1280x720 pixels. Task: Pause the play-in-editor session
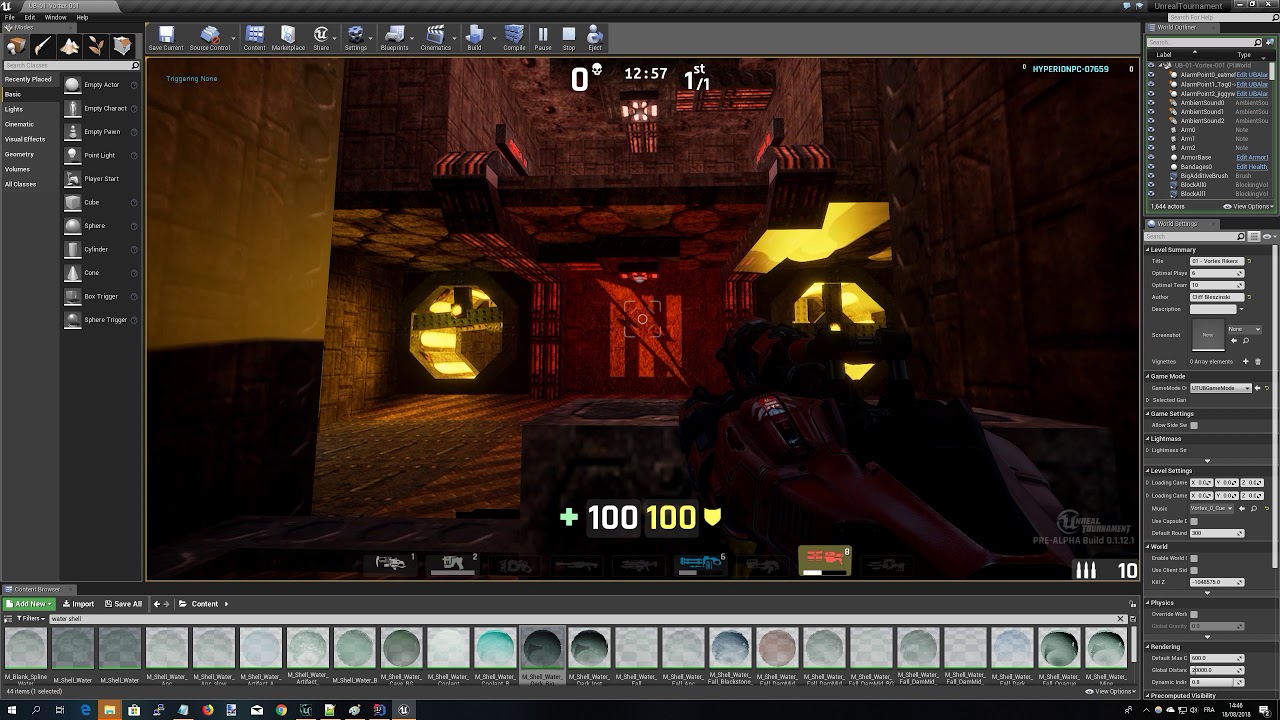(543, 38)
